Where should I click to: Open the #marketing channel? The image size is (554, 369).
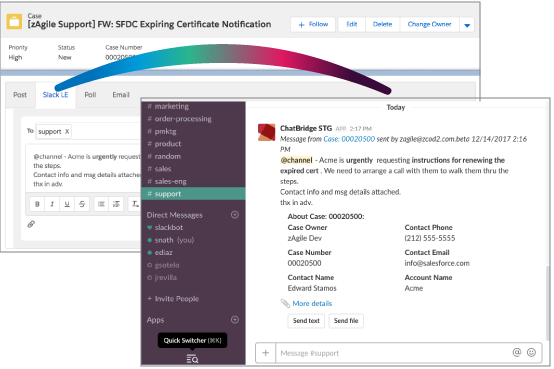pyautogui.click(x=193, y=106)
